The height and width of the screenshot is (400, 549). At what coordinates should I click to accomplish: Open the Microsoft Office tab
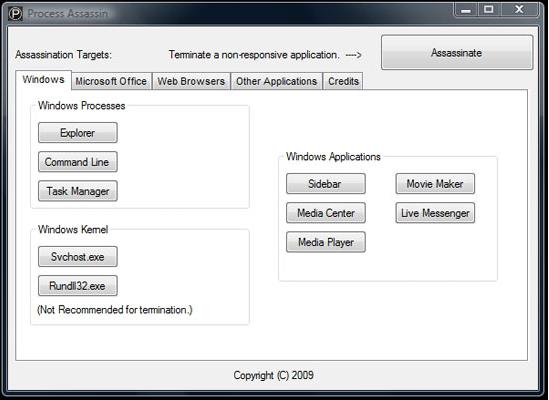tap(111, 81)
